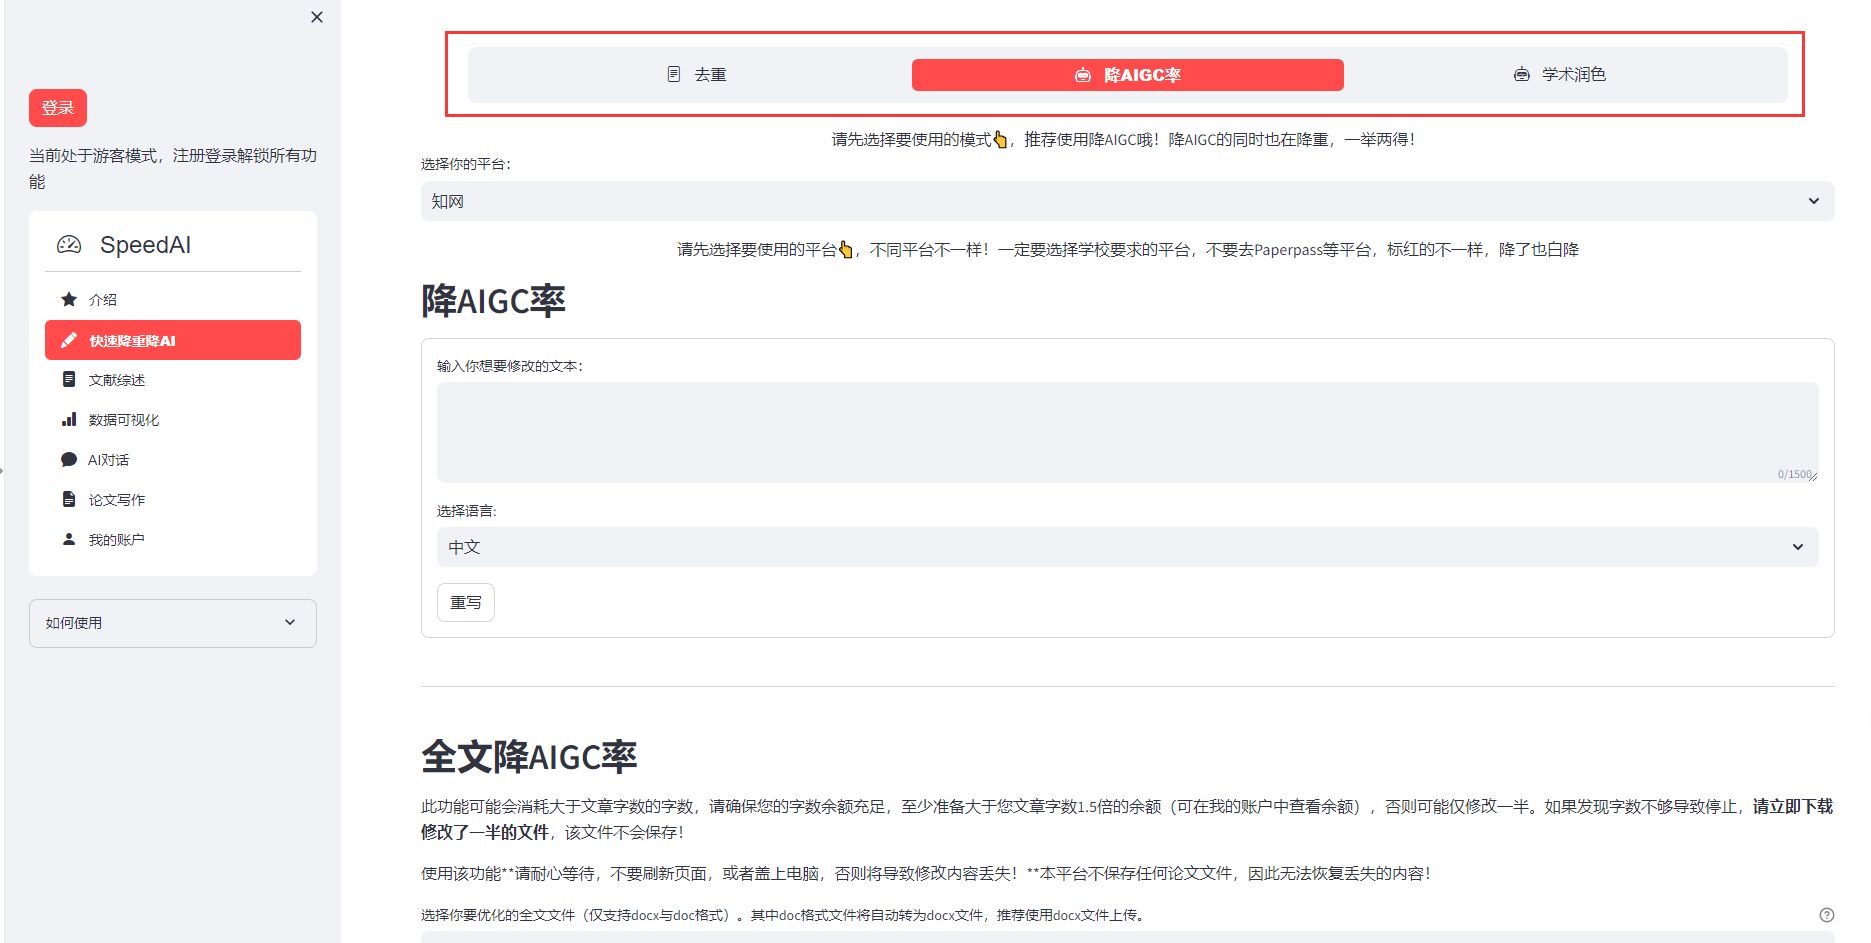
Task: Open the 中文 language dropdown
Action: tap(1127, 547)
